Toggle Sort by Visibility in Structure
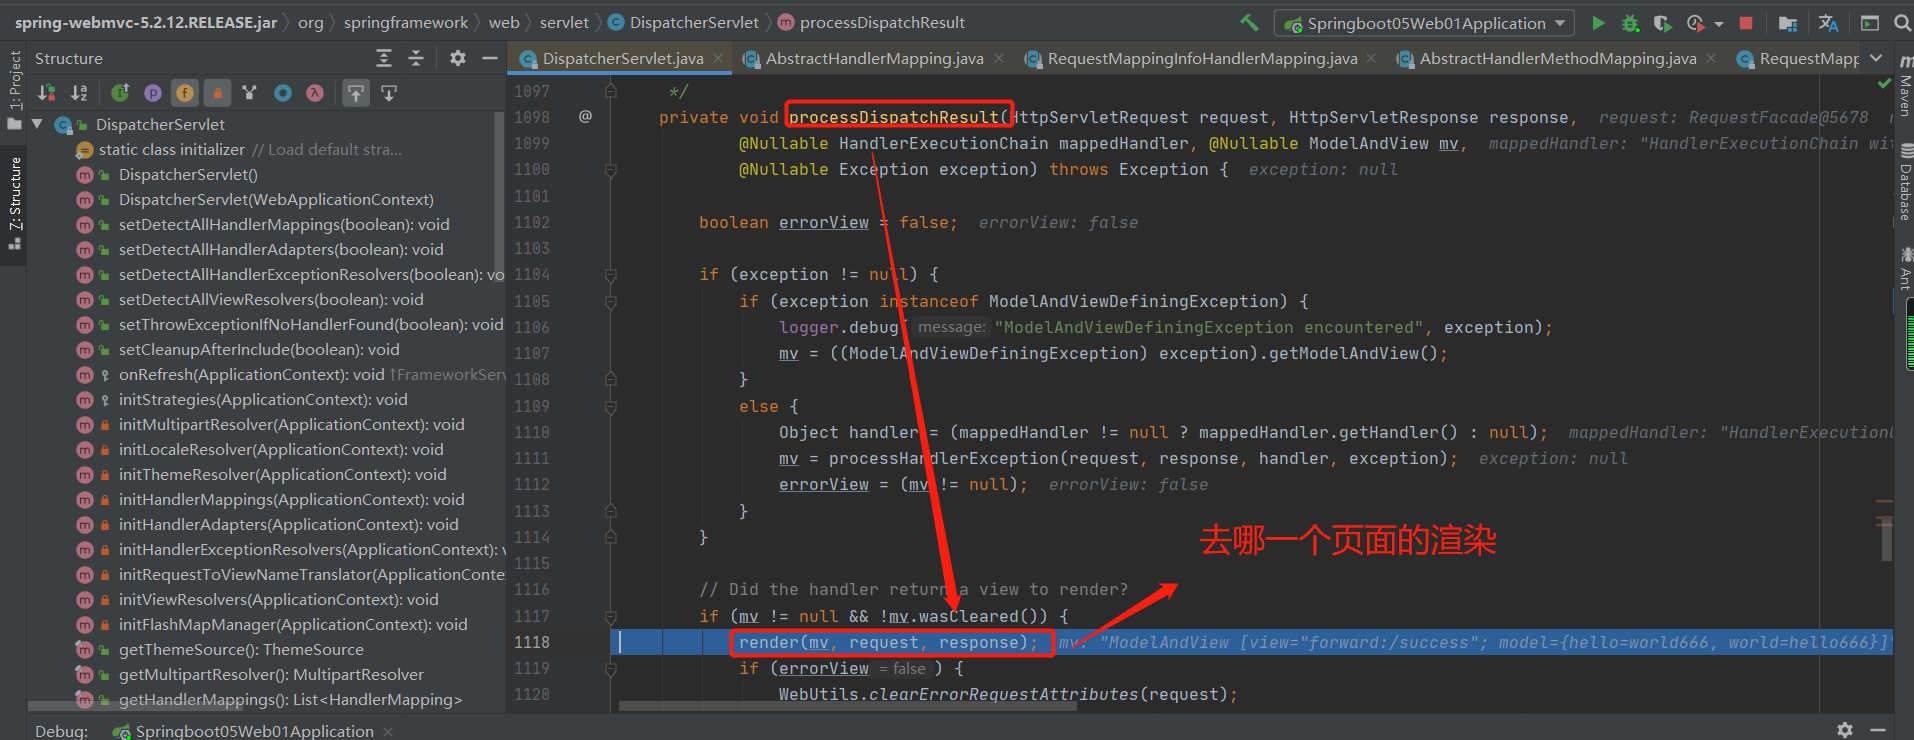This screenshot has width=1914, height=740. pyautogui.click(x=46, y=93)
